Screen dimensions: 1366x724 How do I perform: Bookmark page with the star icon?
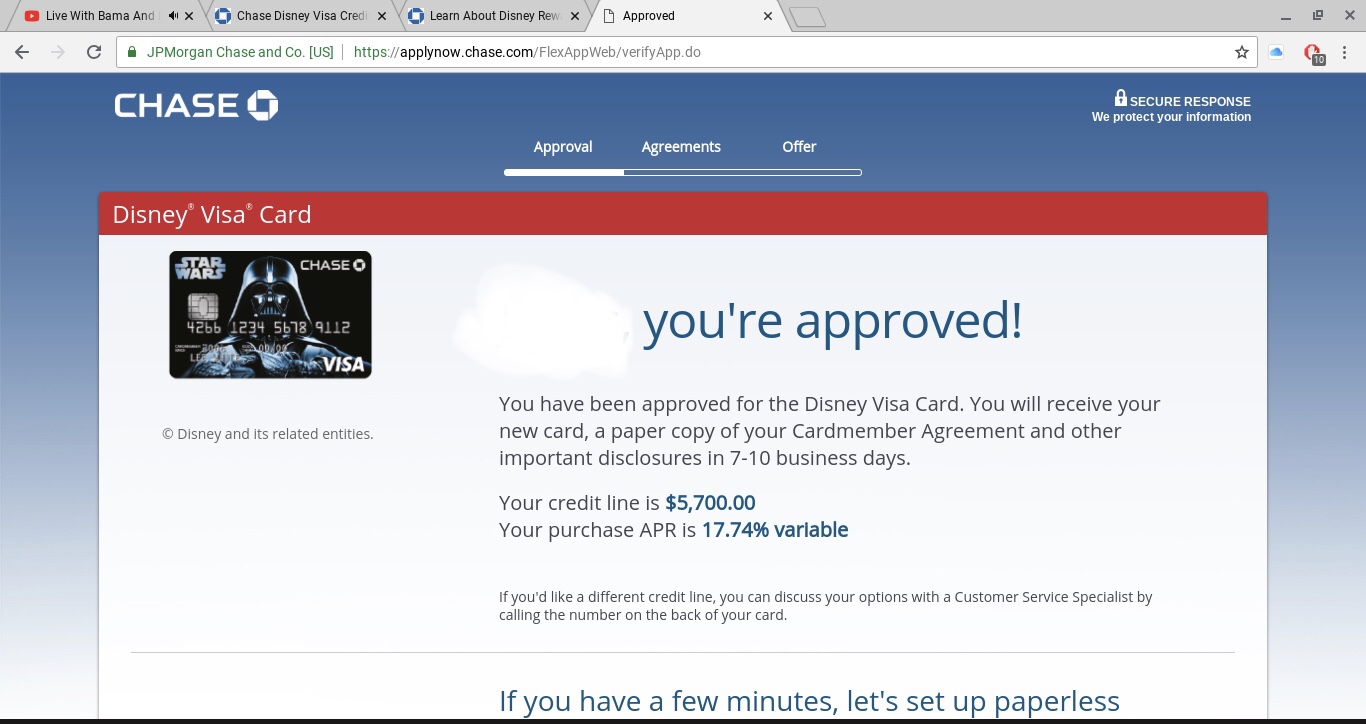point(1241,52)
